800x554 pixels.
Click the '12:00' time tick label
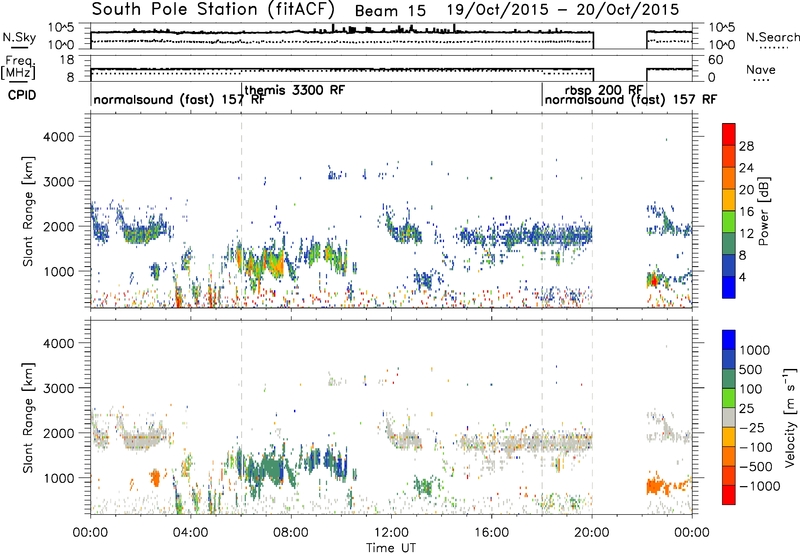[x=391, y=533]
